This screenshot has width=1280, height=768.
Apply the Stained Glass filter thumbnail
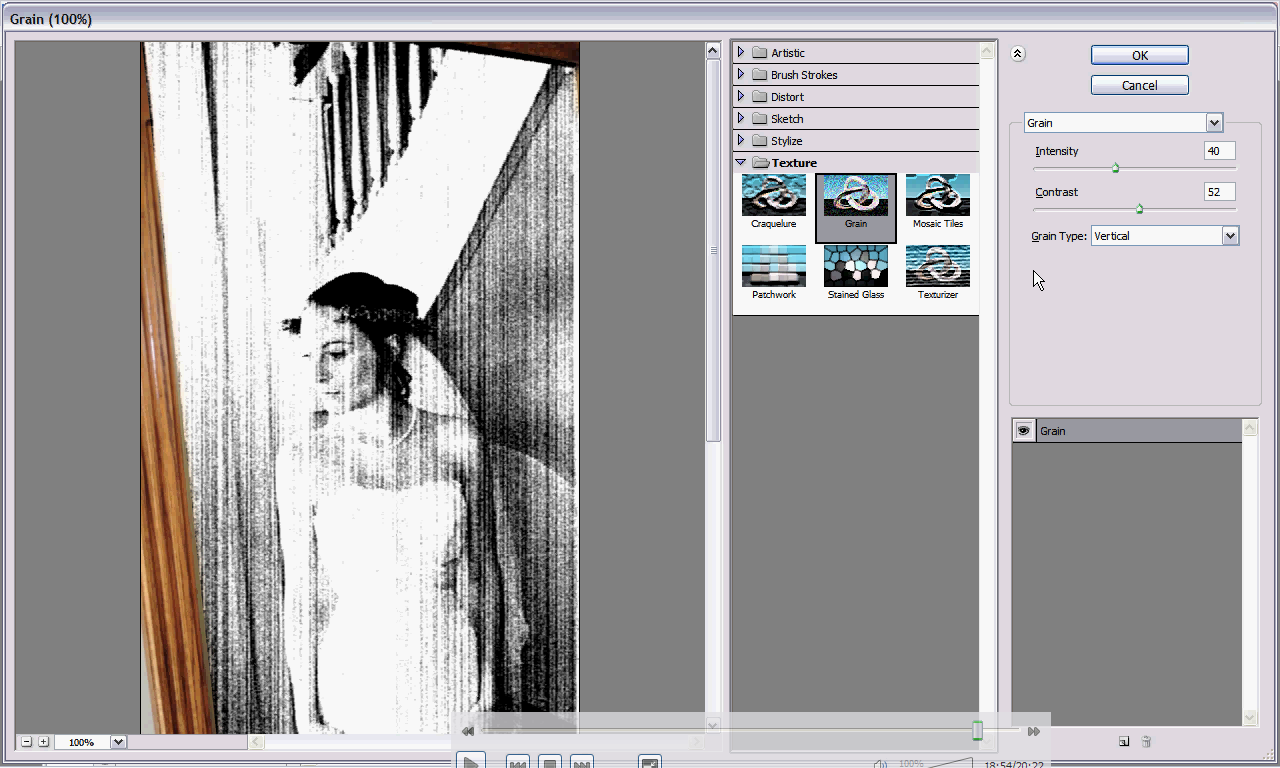pos(856,266)
